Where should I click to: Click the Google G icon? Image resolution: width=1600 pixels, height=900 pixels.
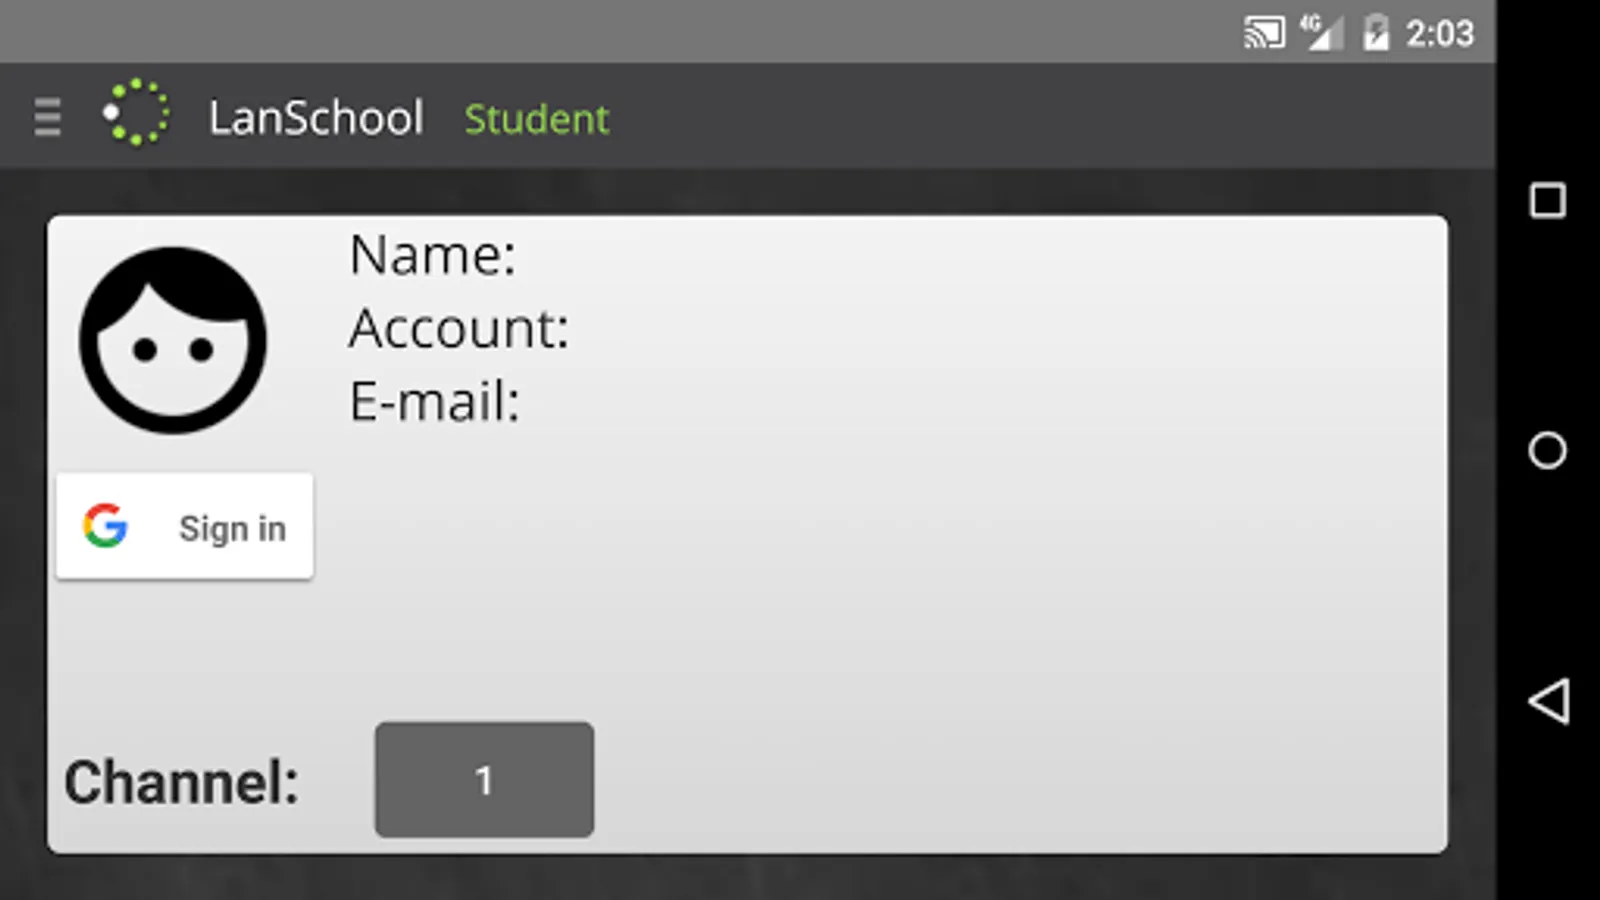tap(107, 526)
